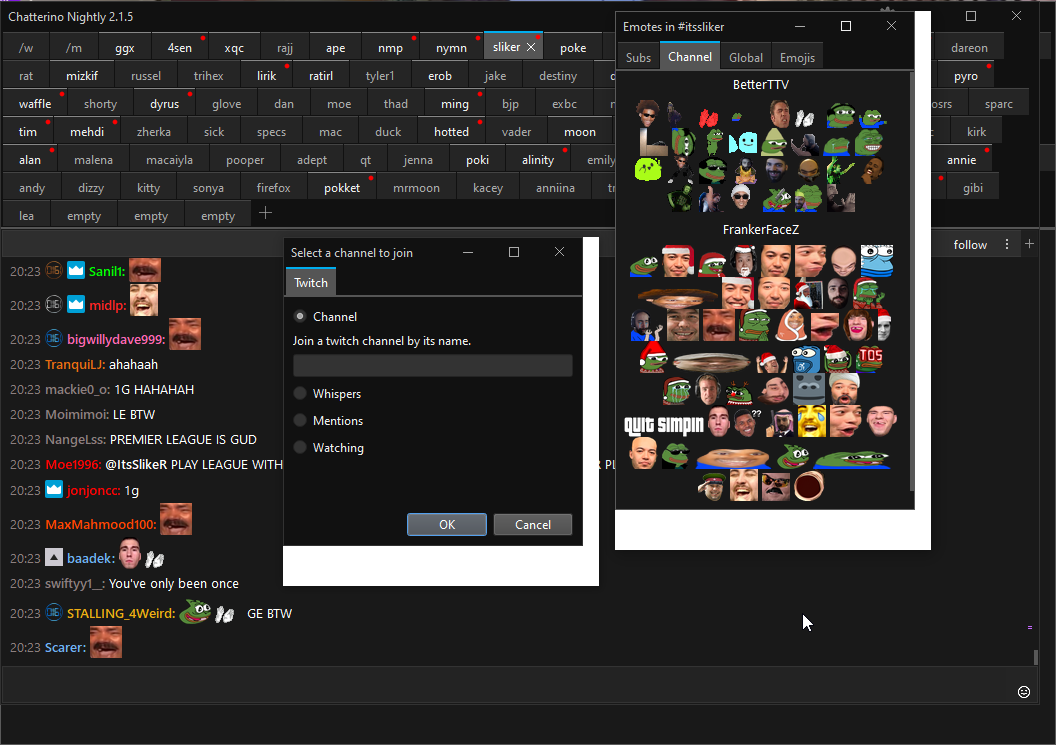Pick the Santa Claus emote

tap(807, 294)
